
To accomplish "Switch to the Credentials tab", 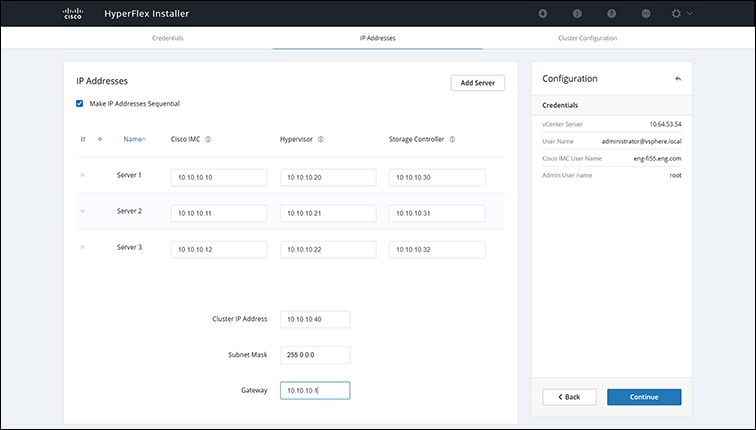I will point(168,38).
